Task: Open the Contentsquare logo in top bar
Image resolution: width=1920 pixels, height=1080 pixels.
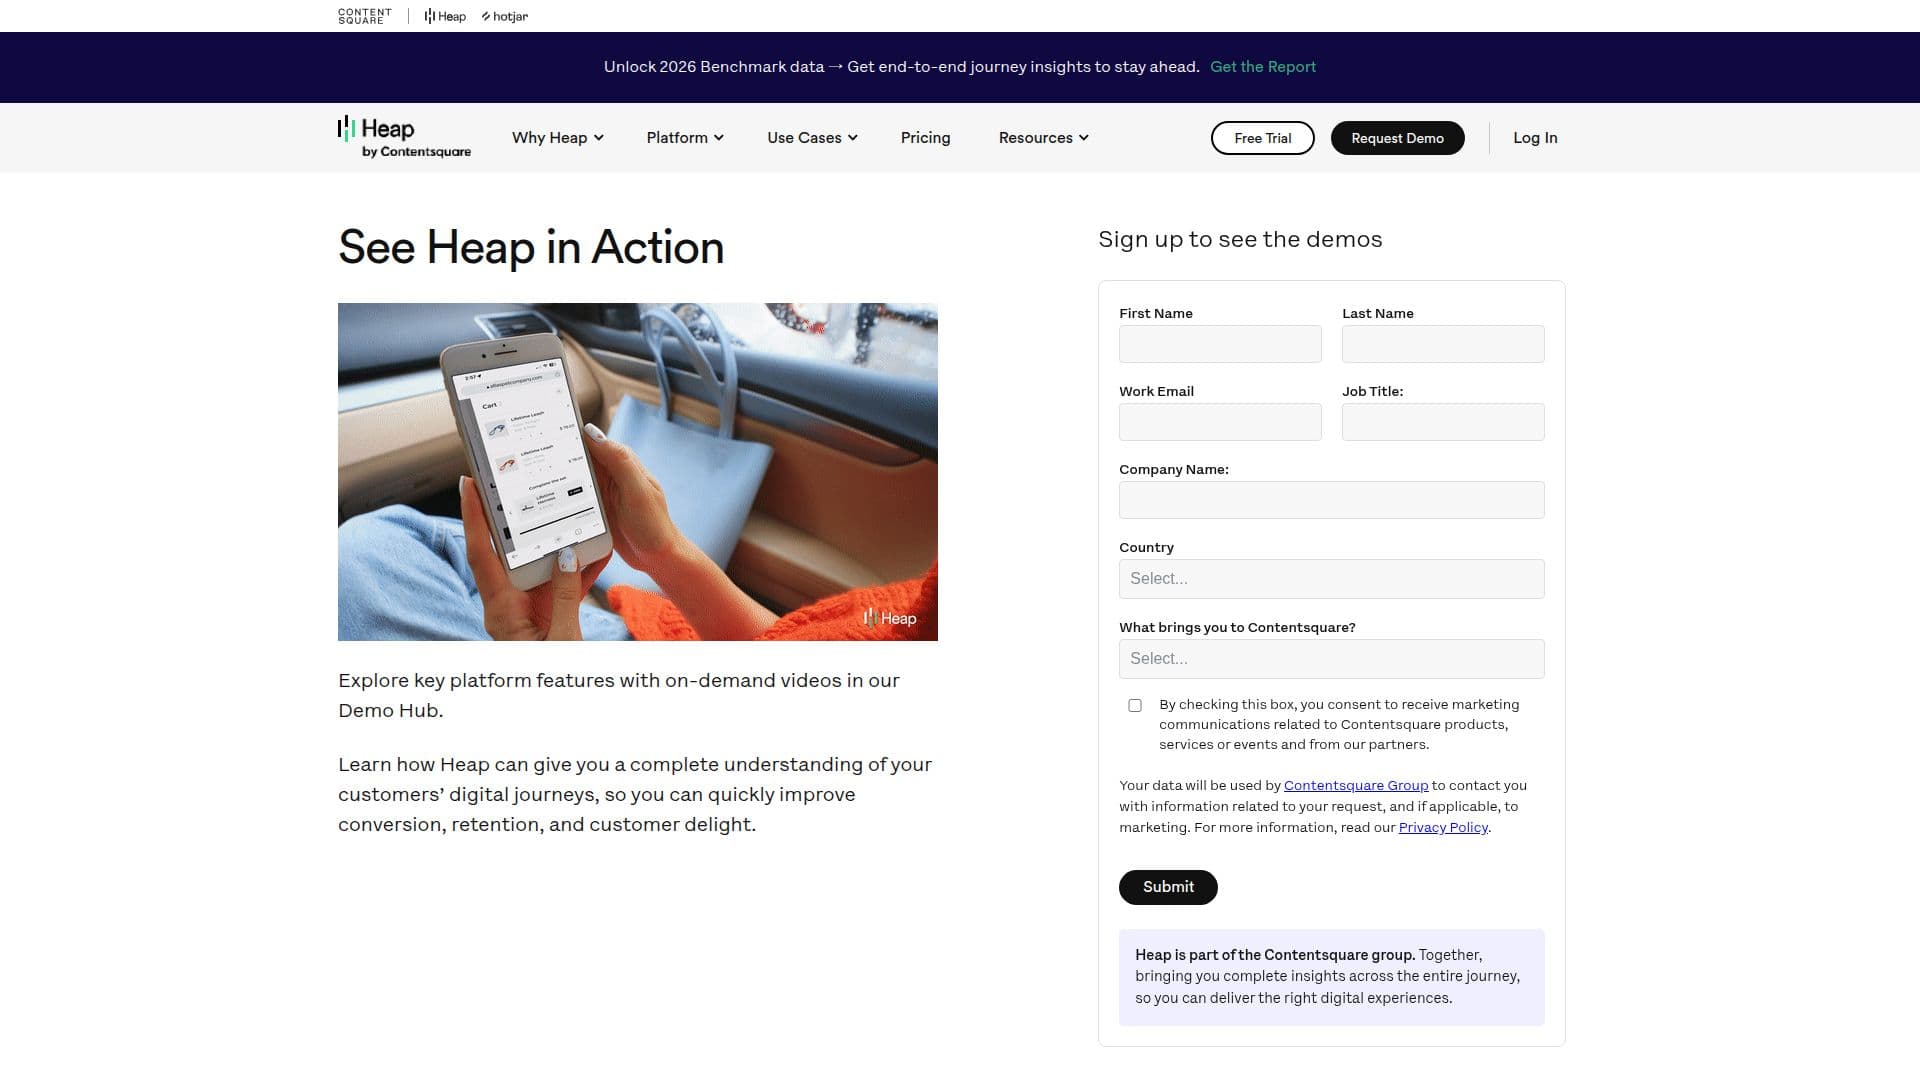Action: pos(364,16)
